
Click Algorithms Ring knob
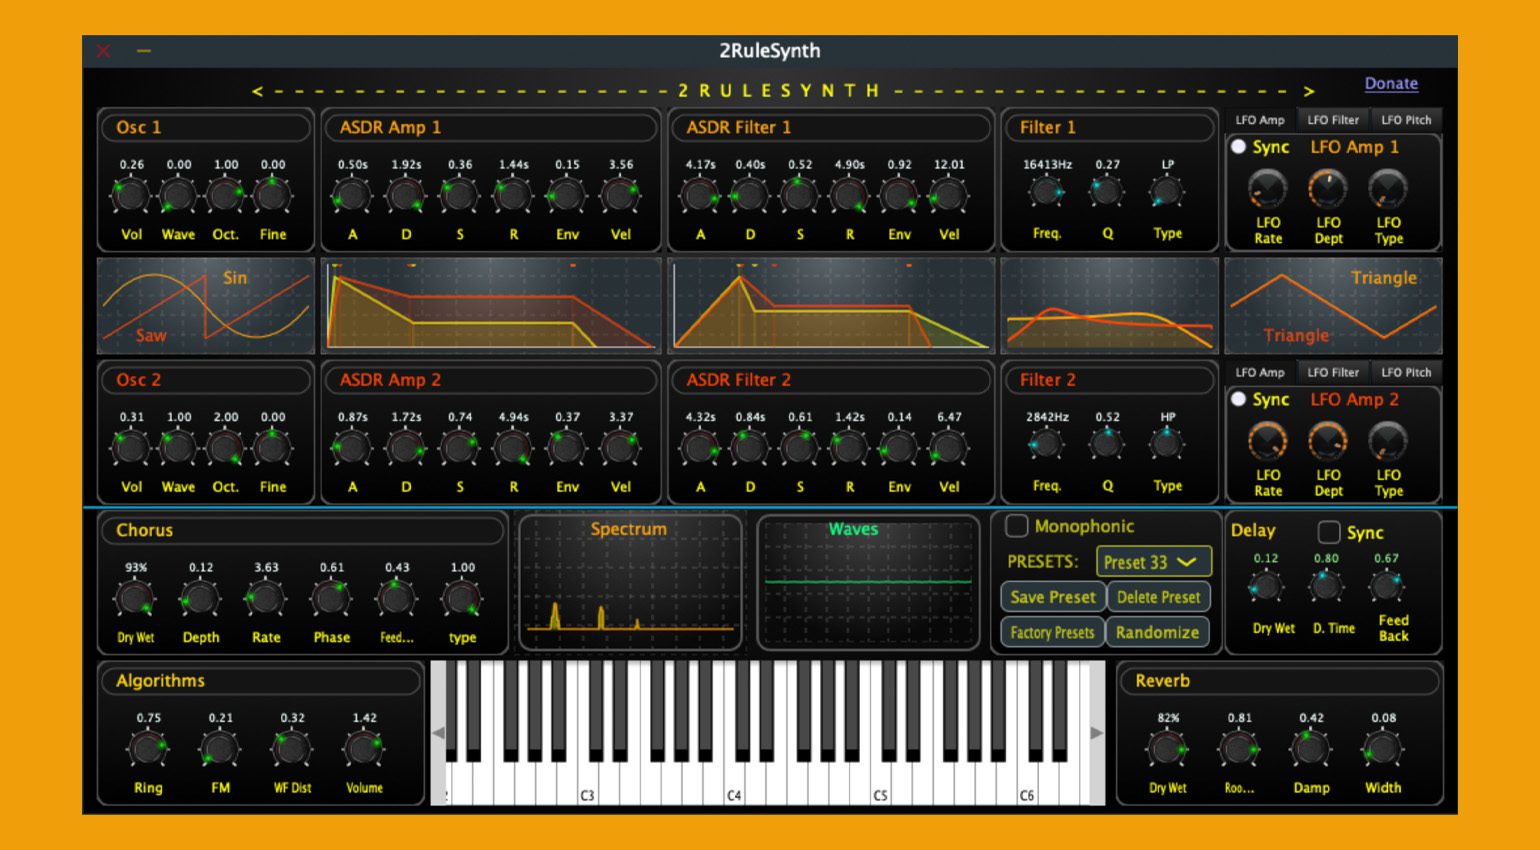(x=148, y=748)
